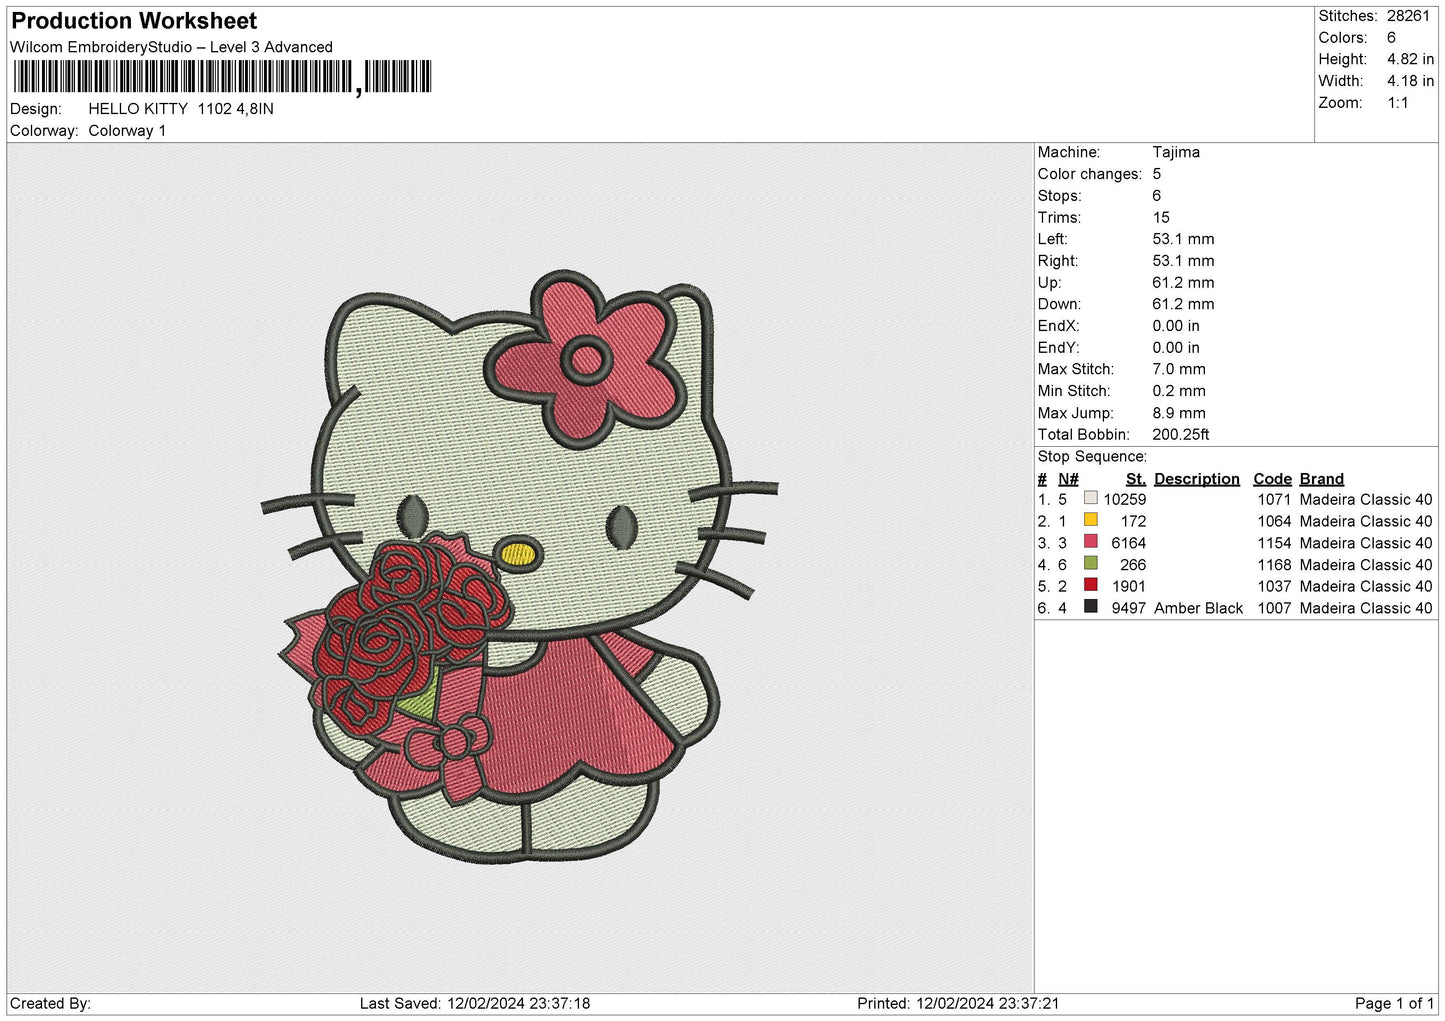The image size is (1445, 1021).
Task: Click the design name 'HELLO KITTY 1102 4,8IN'
Action: pyautogui.click(x=181, y=109)
